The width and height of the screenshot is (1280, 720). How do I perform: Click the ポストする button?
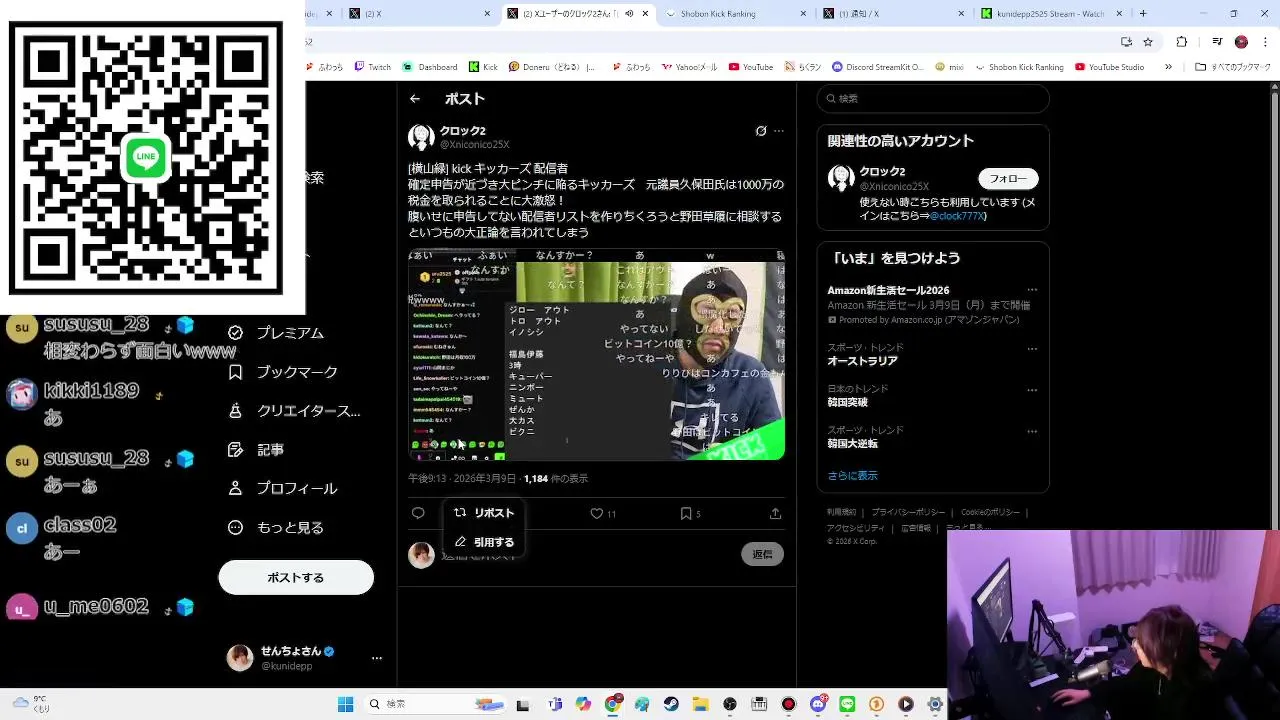(296, 577)
